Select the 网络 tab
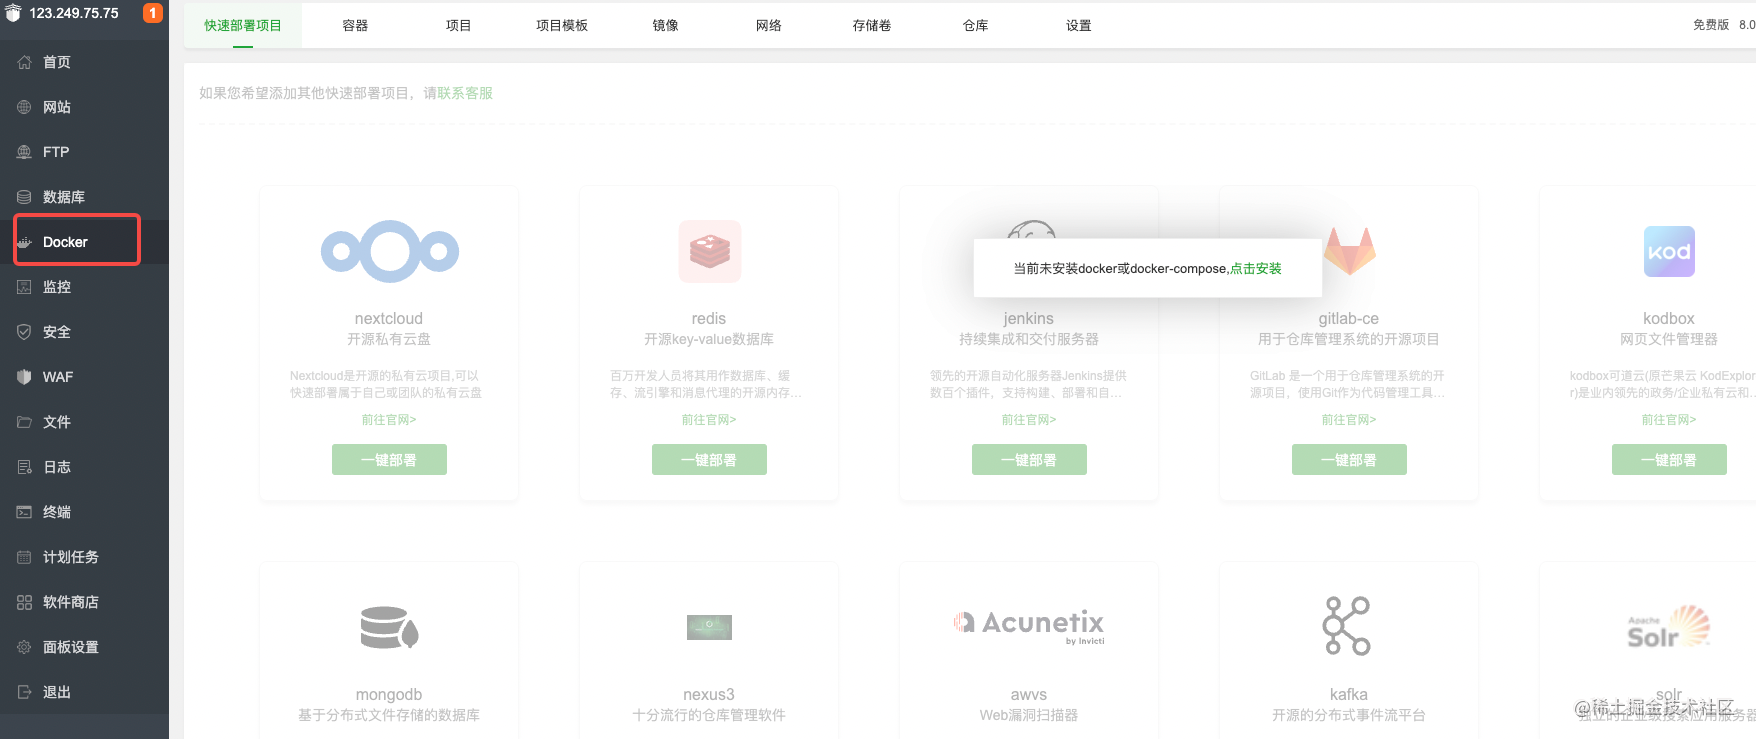 click(x=769, y=25)
